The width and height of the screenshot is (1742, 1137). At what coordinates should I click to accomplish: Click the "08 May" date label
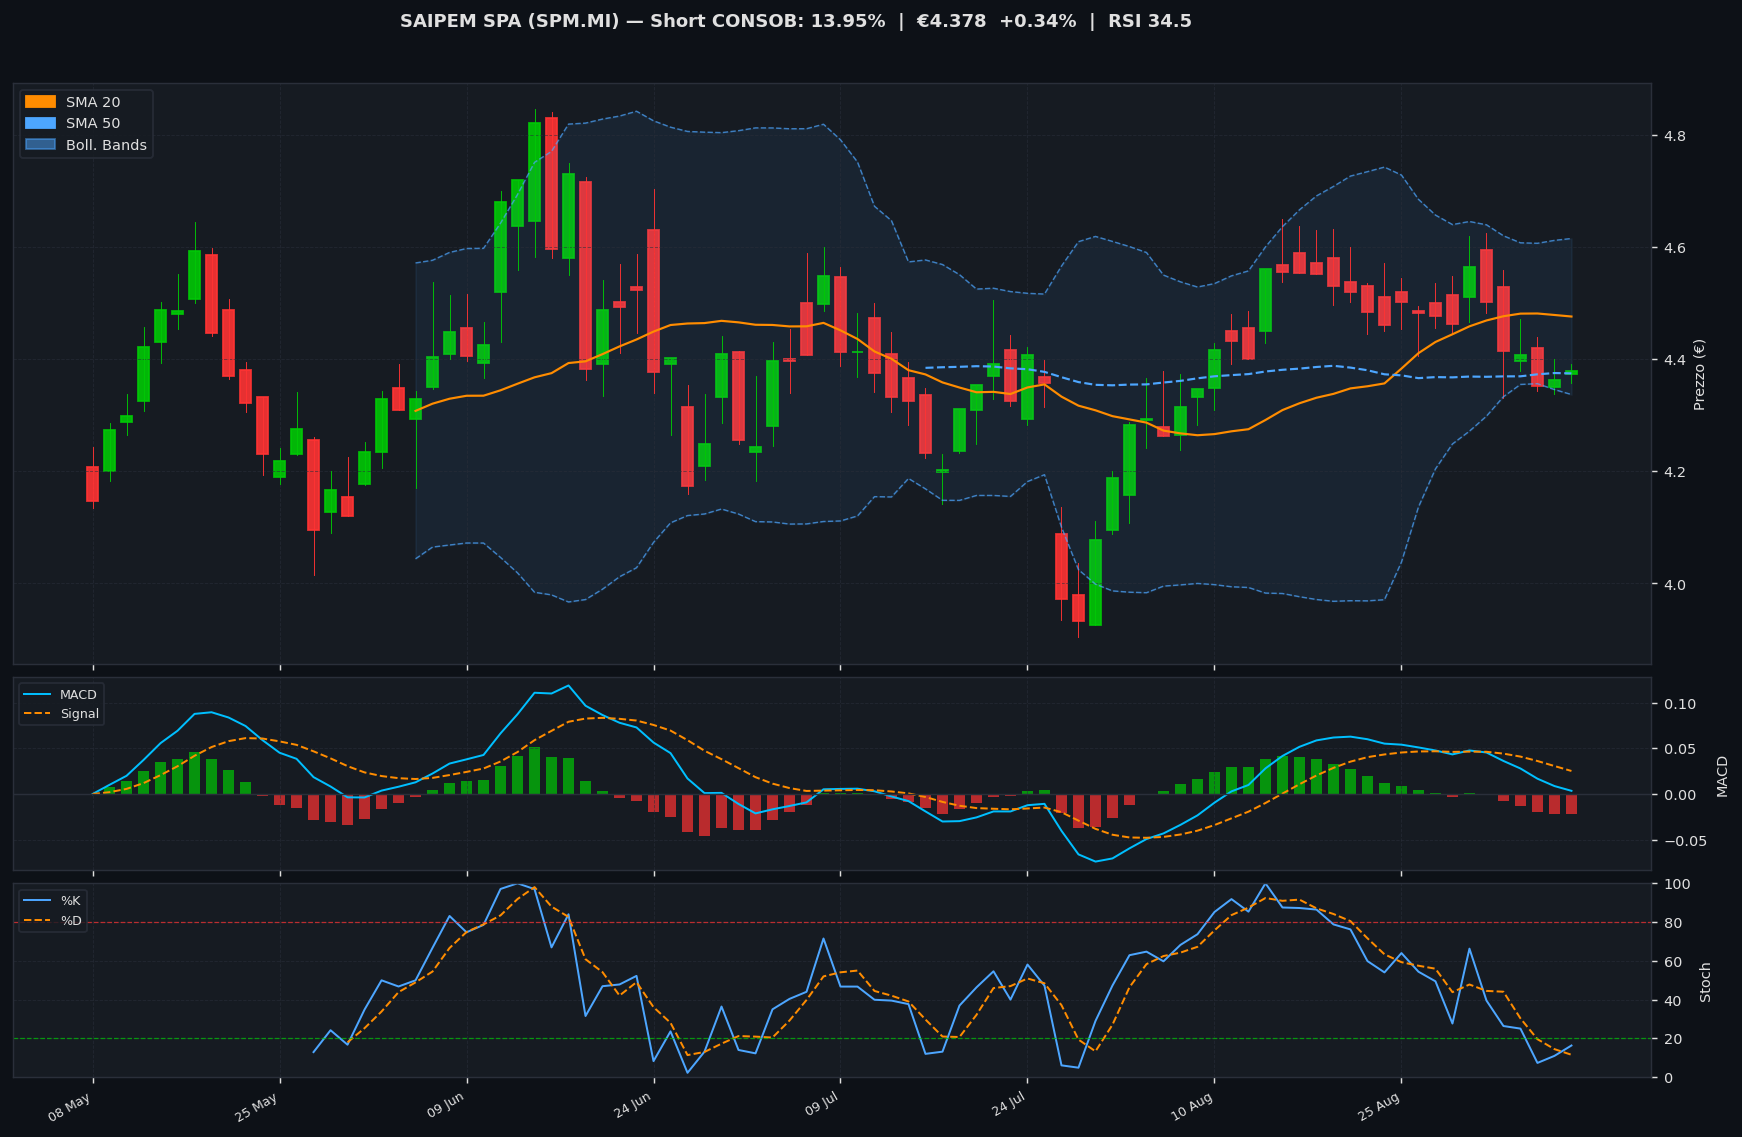(x=70, y=1107)
